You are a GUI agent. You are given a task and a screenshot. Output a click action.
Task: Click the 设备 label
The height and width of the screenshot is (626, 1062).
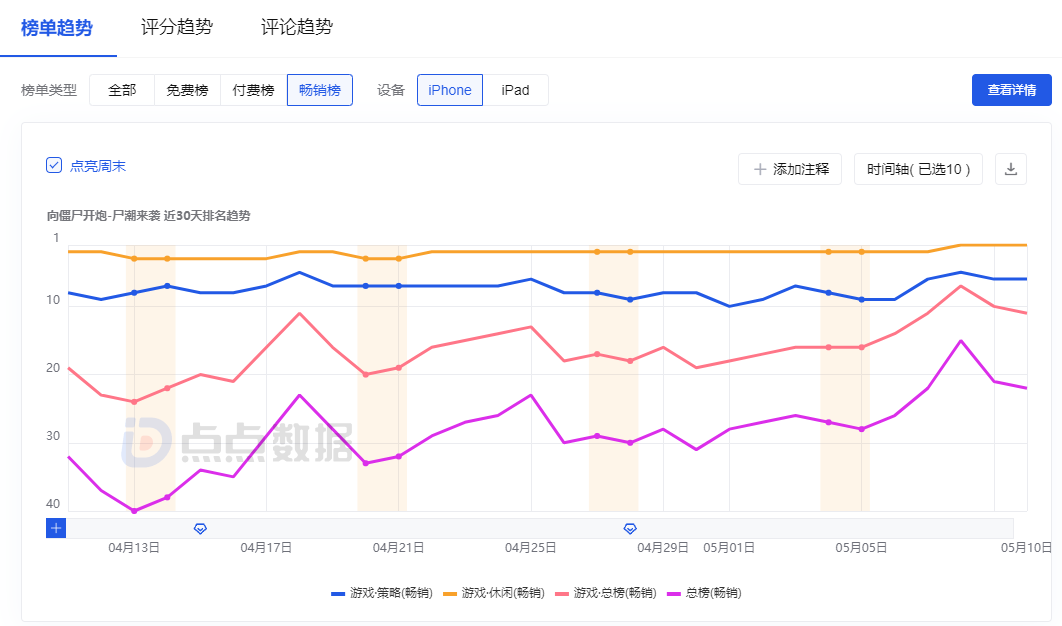391,90
